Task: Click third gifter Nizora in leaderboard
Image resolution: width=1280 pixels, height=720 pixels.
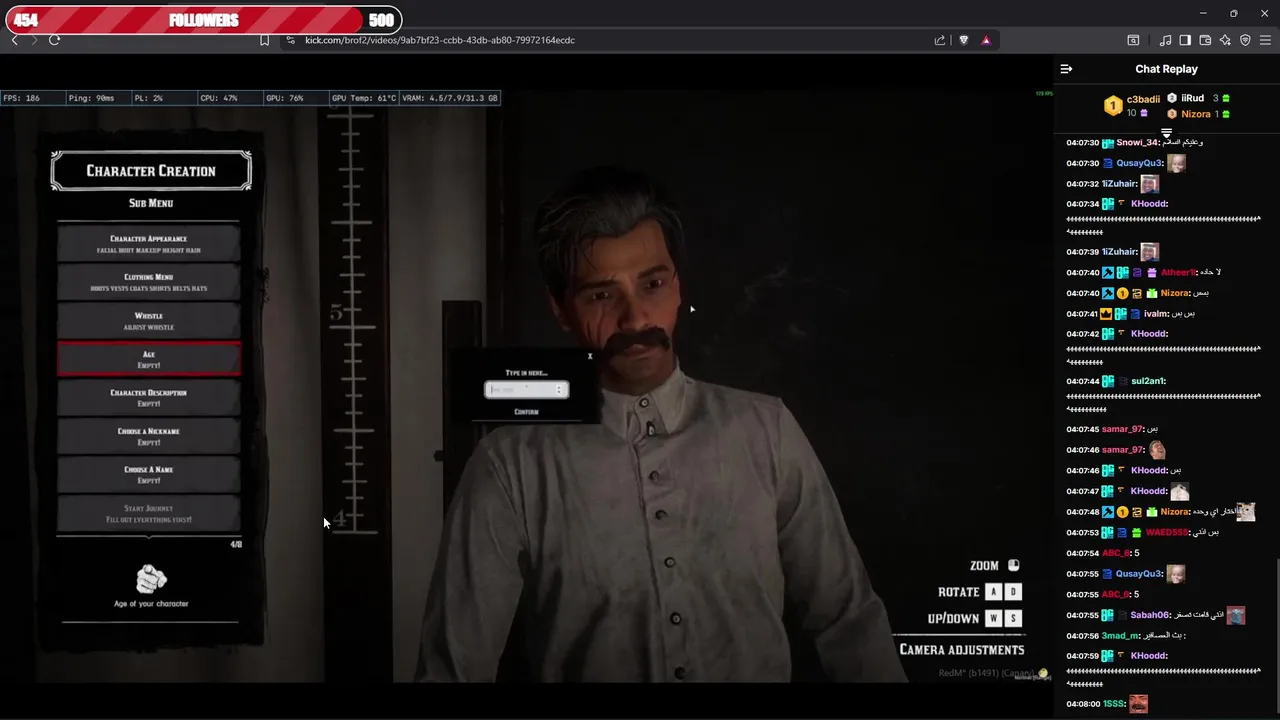Action: coord(1195,114)
